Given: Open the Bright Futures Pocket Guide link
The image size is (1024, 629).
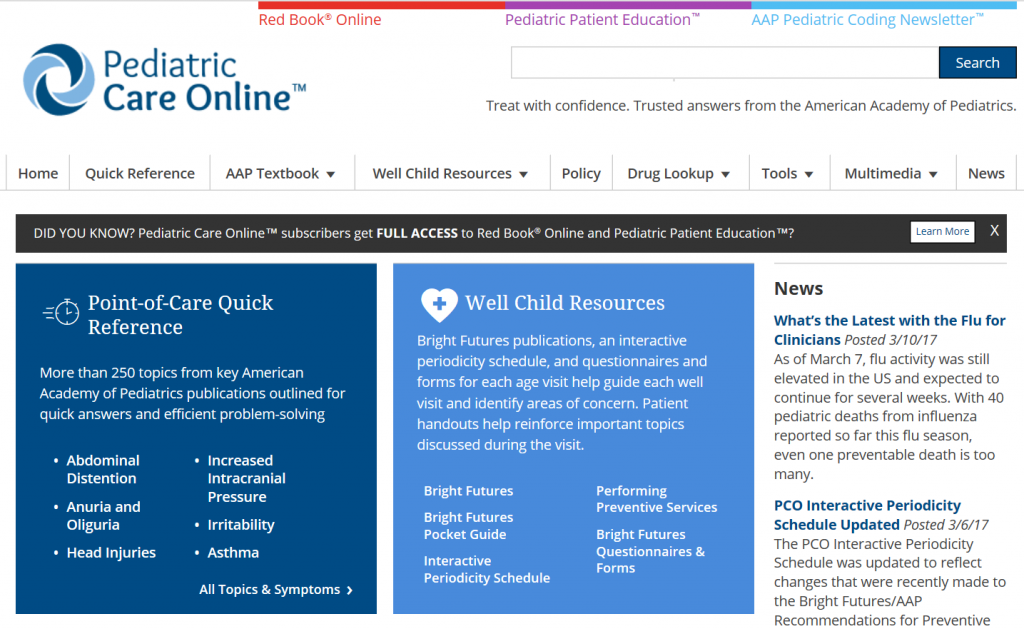Looking at the screenshot, I should (x=468, y=525).
